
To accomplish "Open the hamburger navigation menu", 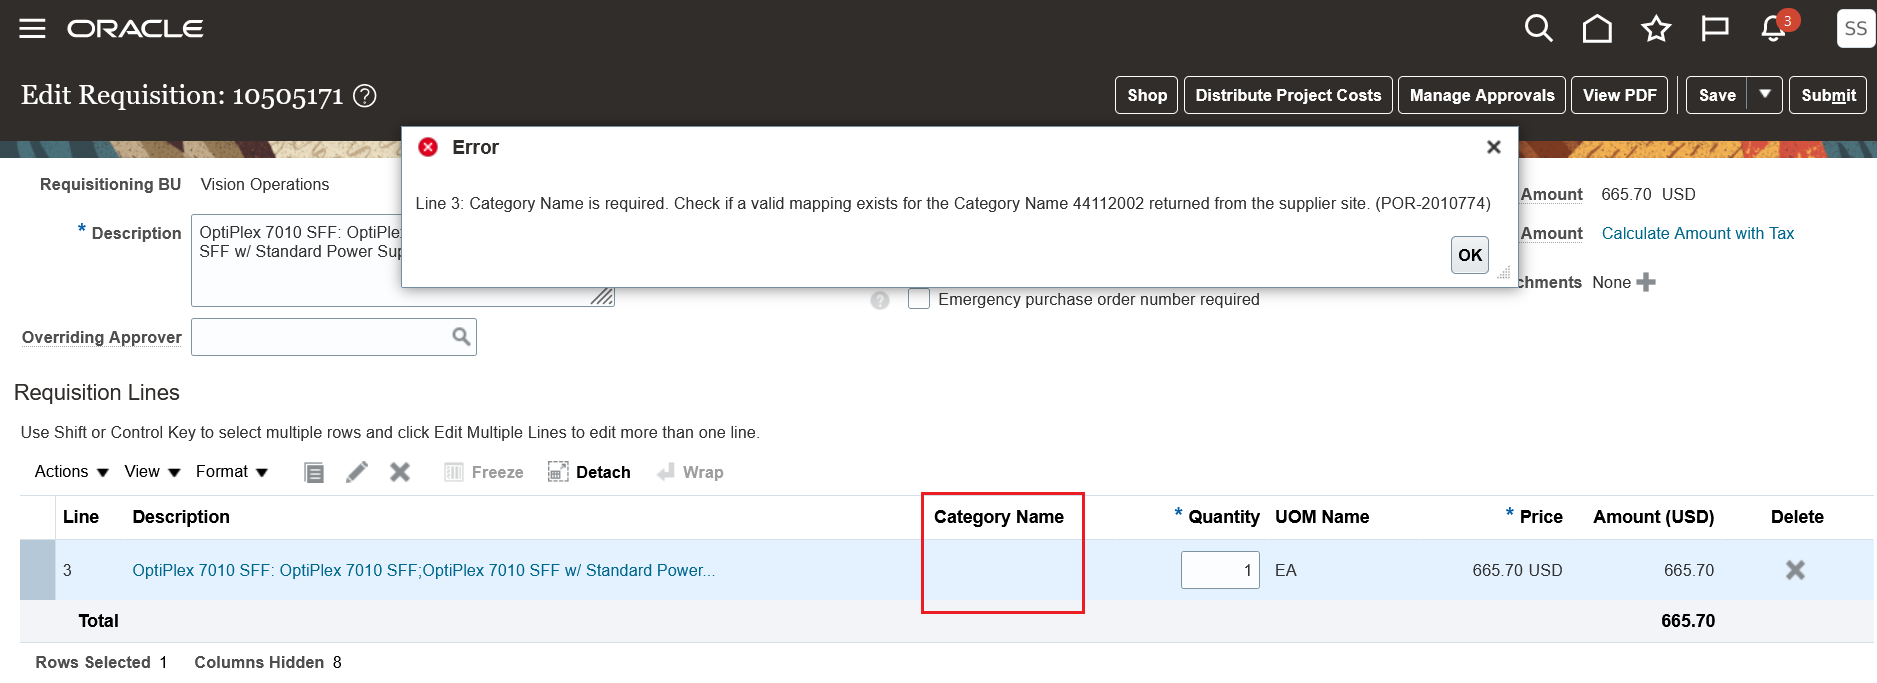I will click(32, 28).
